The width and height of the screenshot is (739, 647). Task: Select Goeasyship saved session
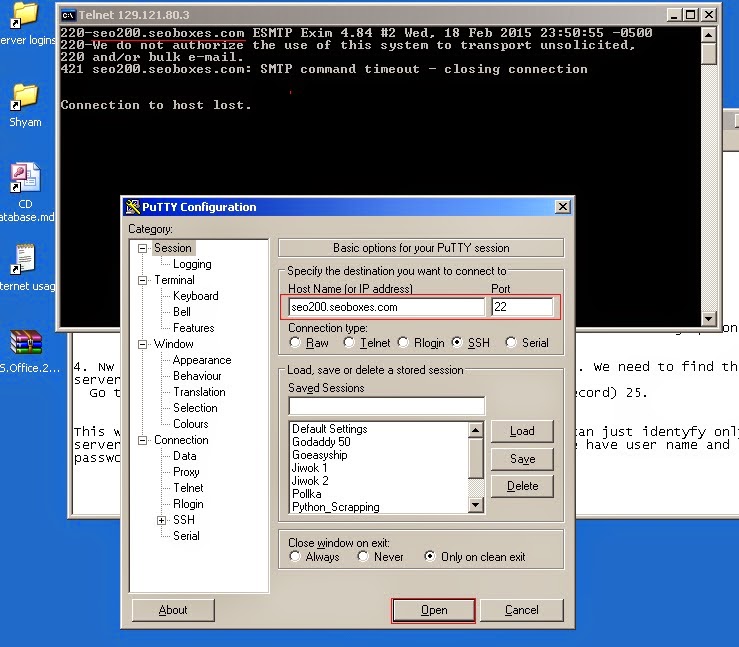click(320, 455)
